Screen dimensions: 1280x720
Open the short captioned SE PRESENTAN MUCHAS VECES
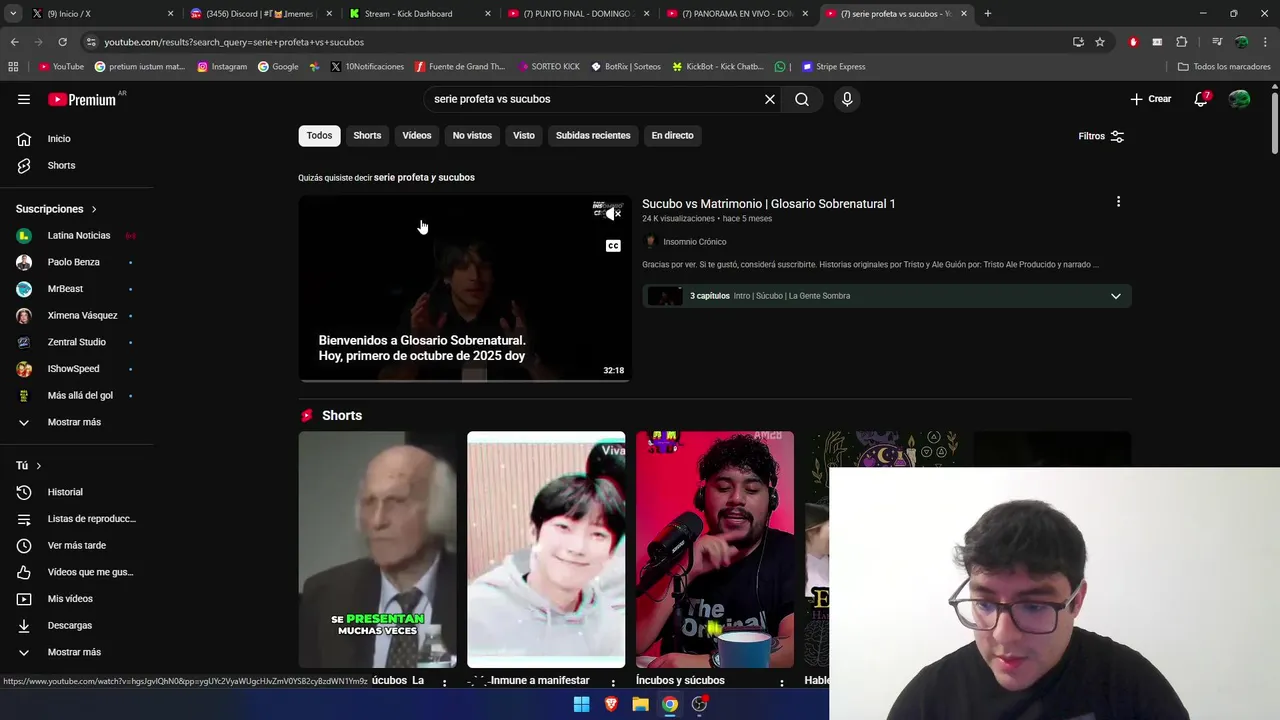(377, 549)
